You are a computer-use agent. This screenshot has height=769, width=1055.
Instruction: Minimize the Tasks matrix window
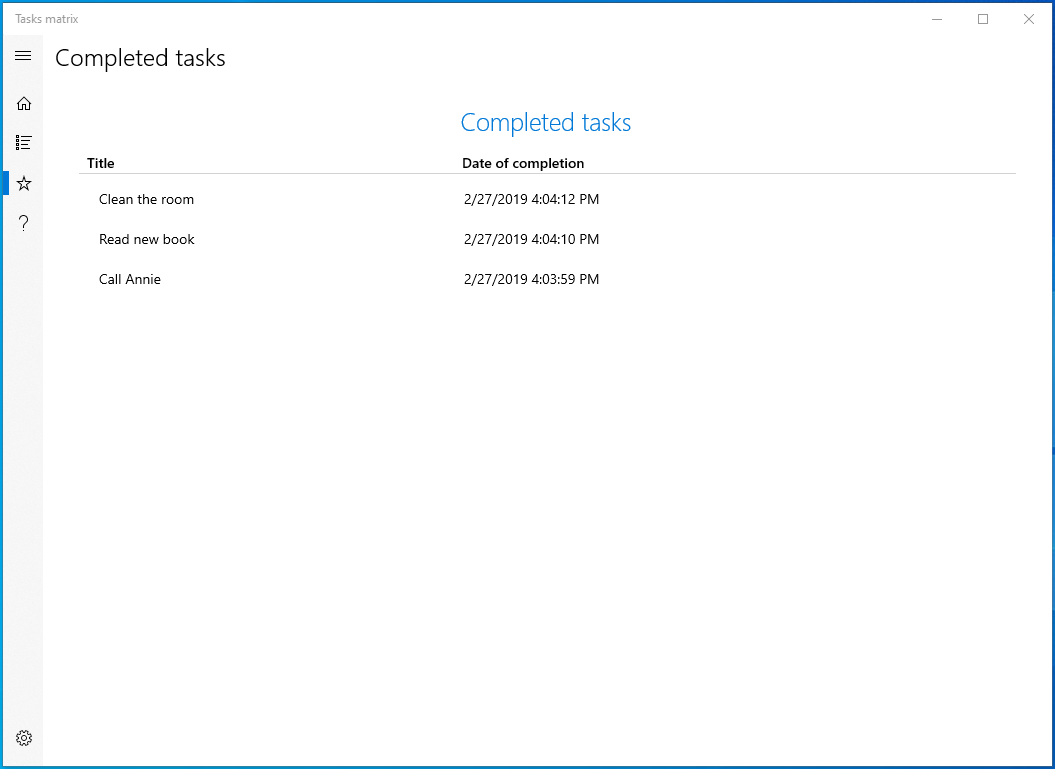(x=937, y=19)
